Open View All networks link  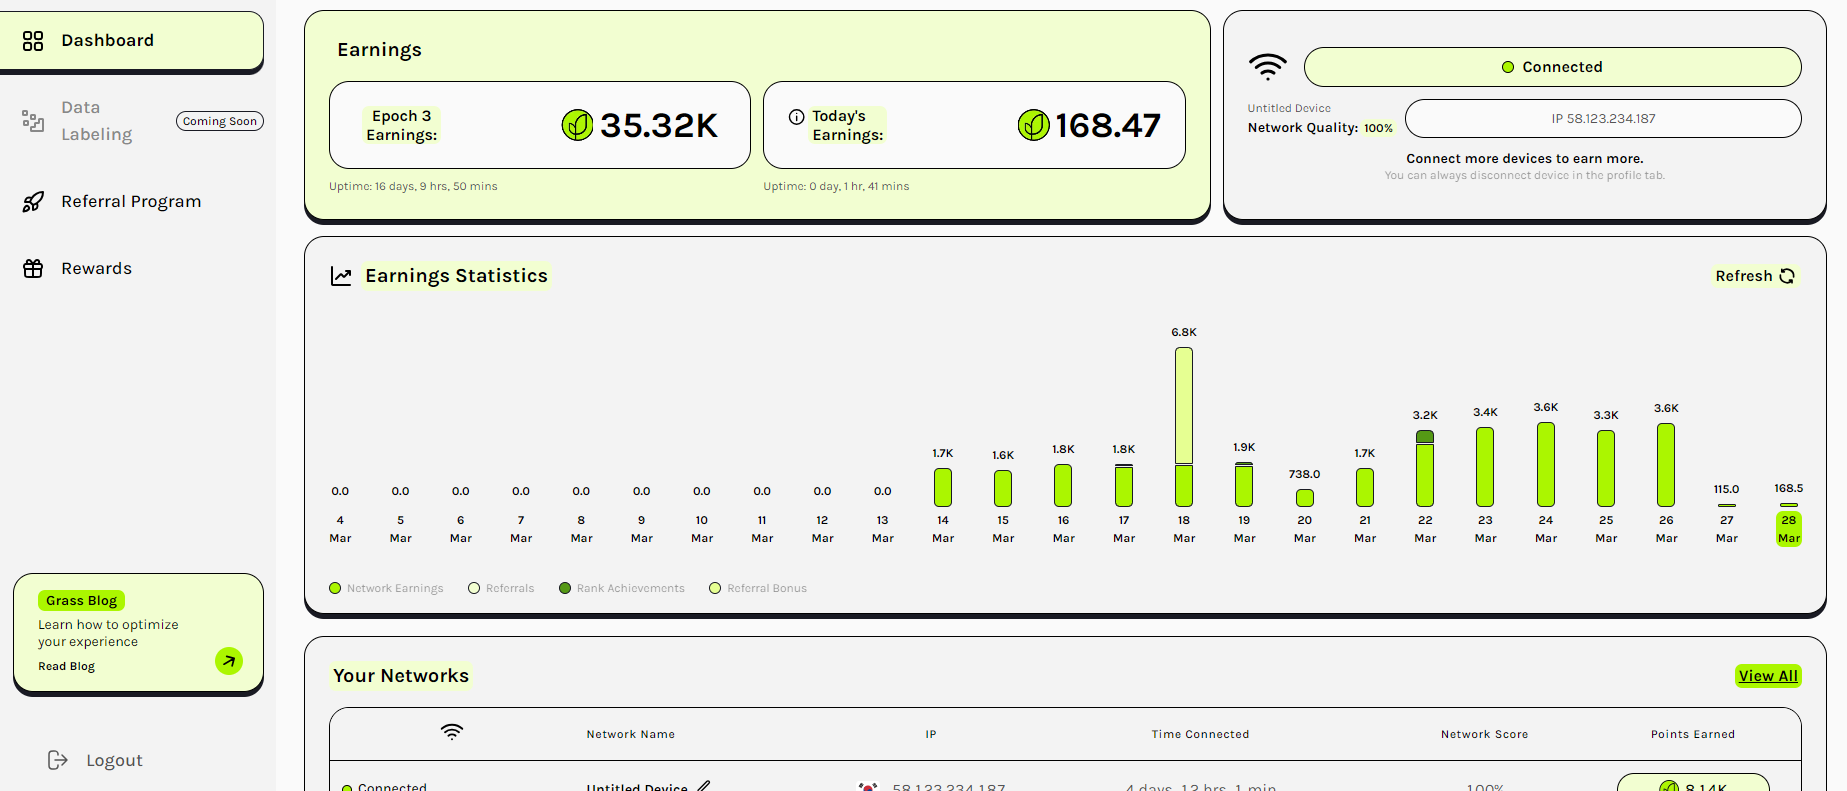tap(1768, 676)
